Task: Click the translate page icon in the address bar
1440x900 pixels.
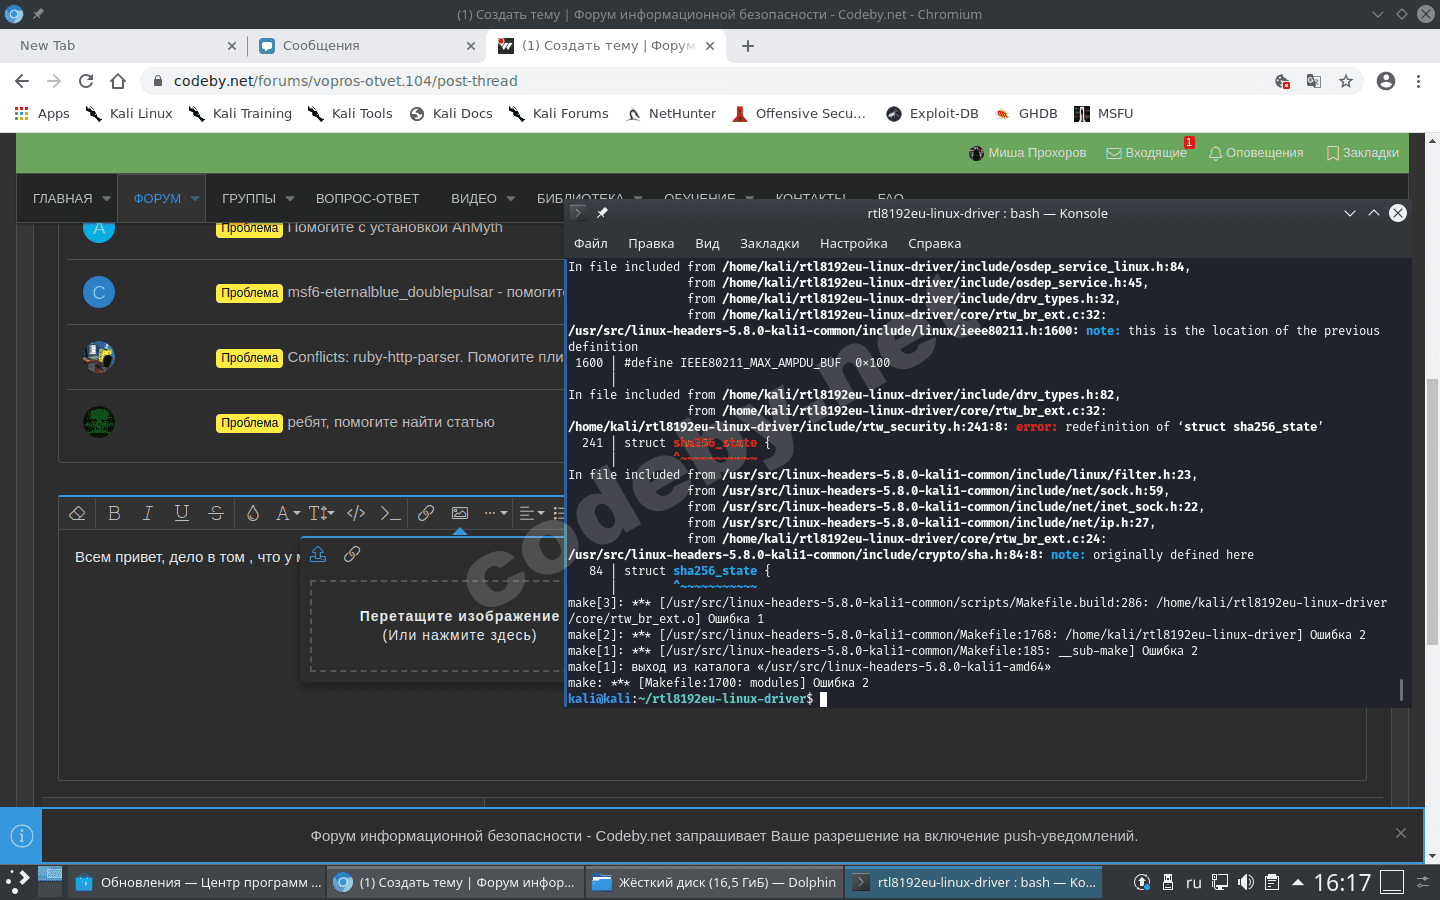Action: click(1314, 81)
